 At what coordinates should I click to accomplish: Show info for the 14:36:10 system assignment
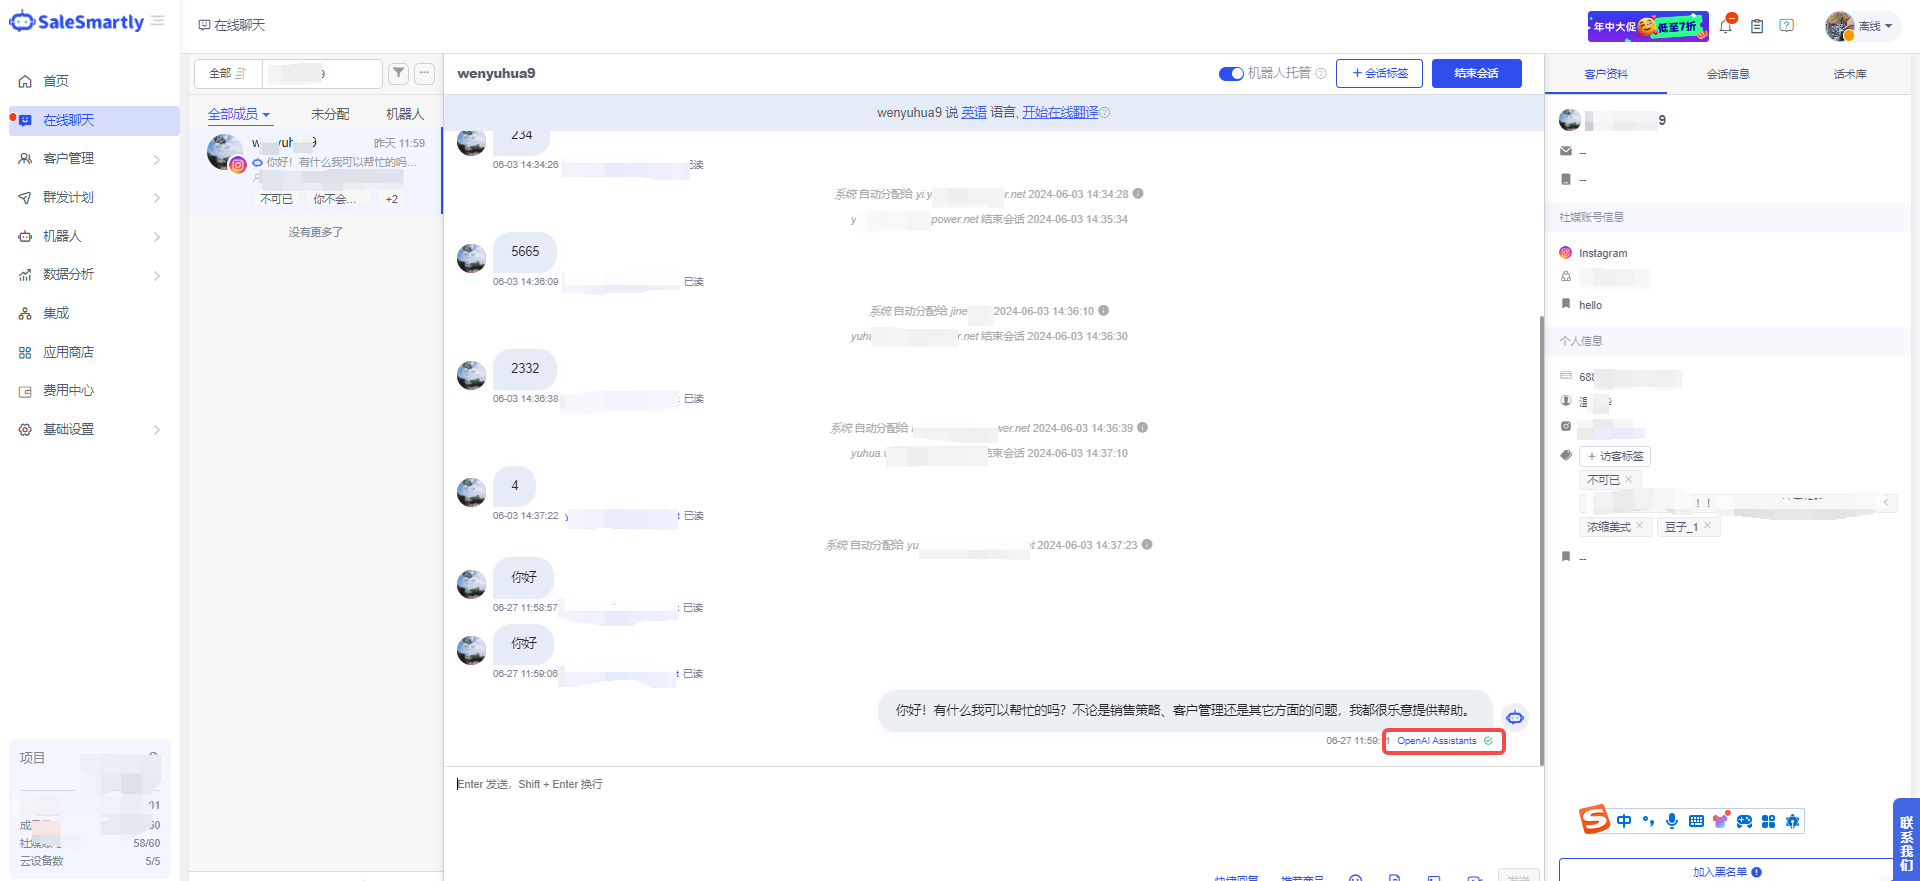(x=1103, y=311)
